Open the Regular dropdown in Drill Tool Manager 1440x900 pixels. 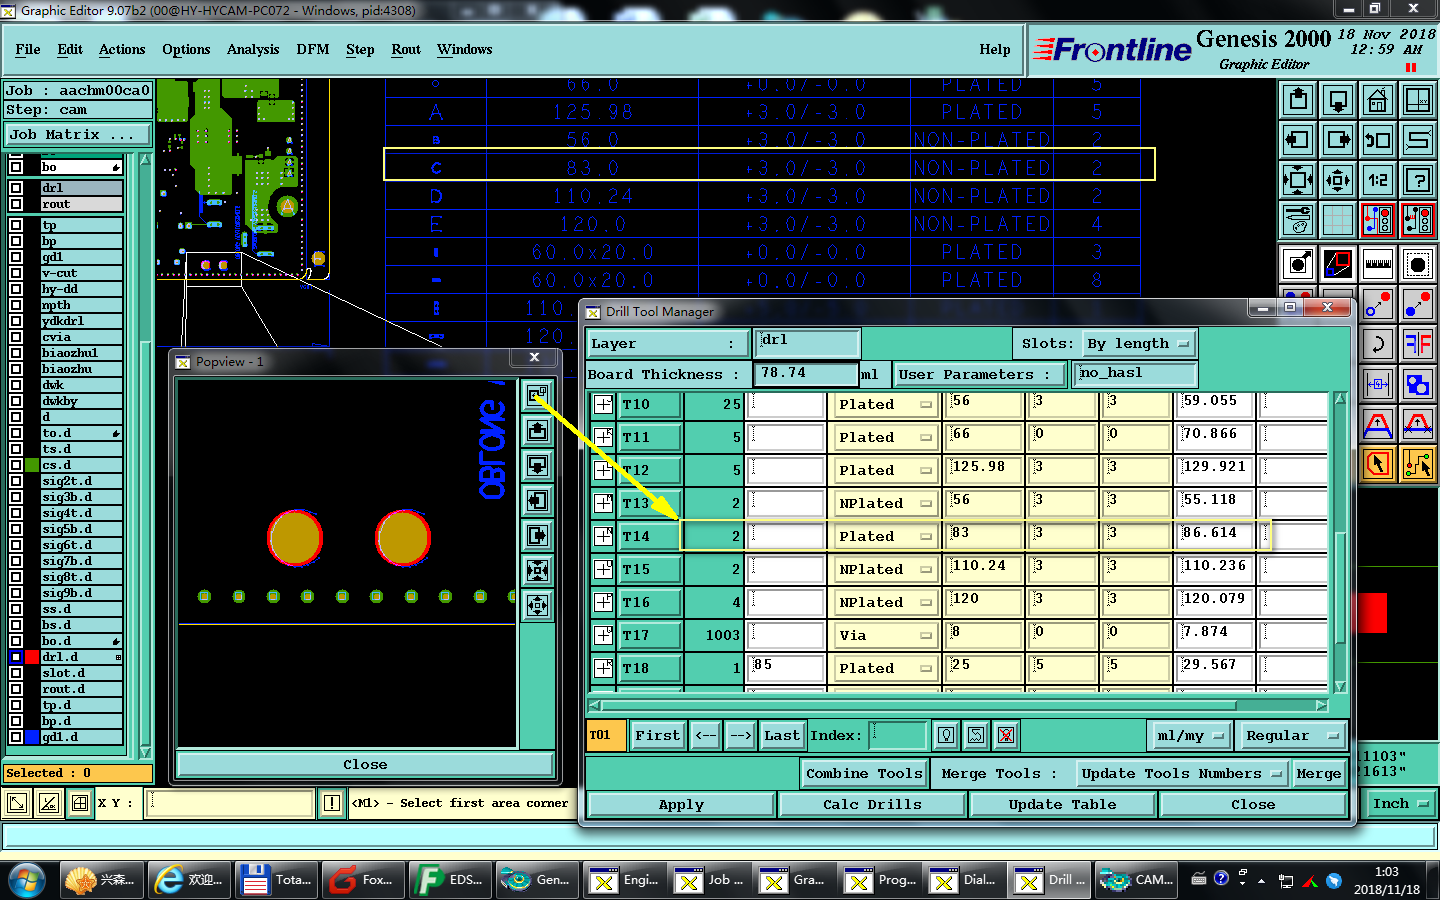tap(1291, 736)
